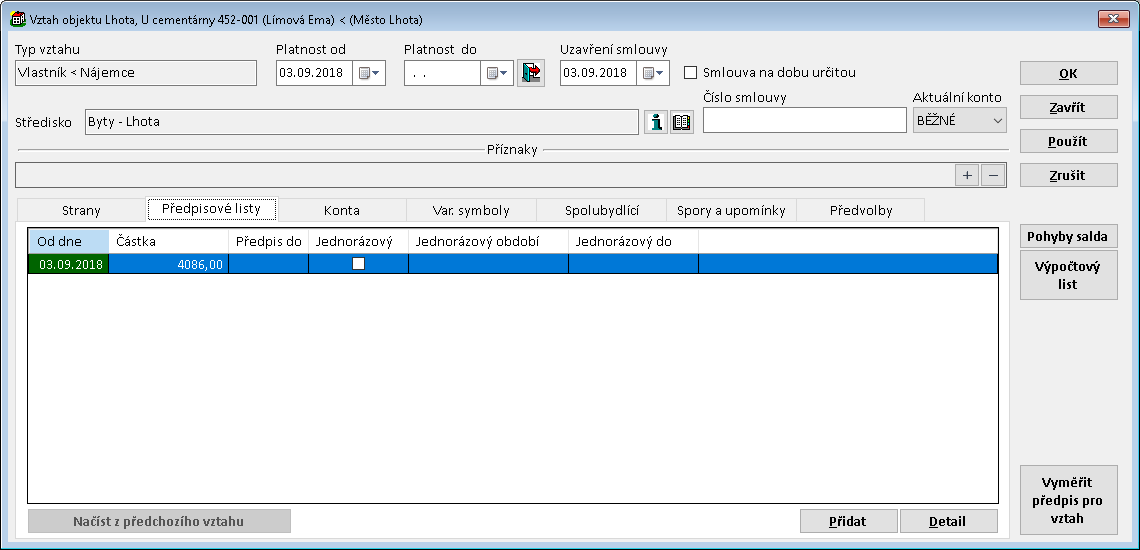Click the Číslo smlouvy input field
The height and width of the screenshot is (550, 1140).
pyautogui.click(x=804, y=121)
